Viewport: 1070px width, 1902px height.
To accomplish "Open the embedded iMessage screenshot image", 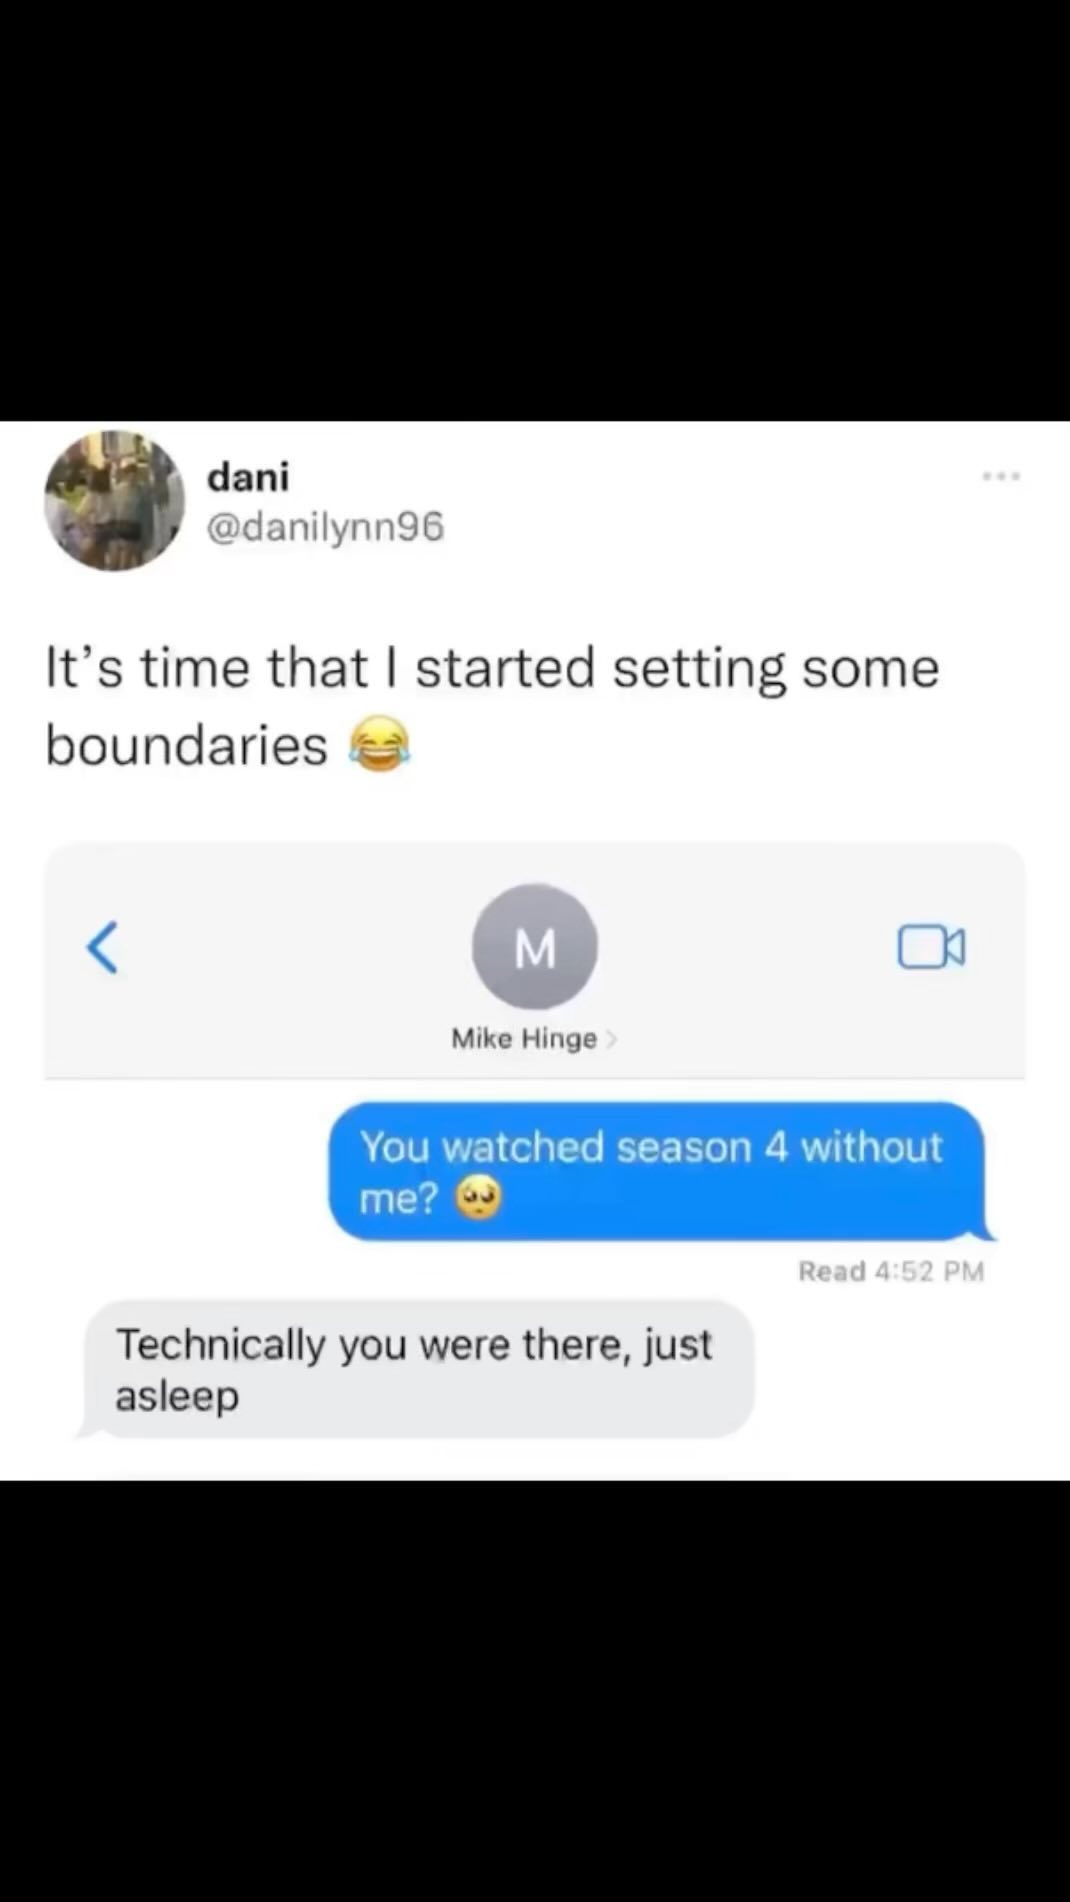I will 535,1160.
